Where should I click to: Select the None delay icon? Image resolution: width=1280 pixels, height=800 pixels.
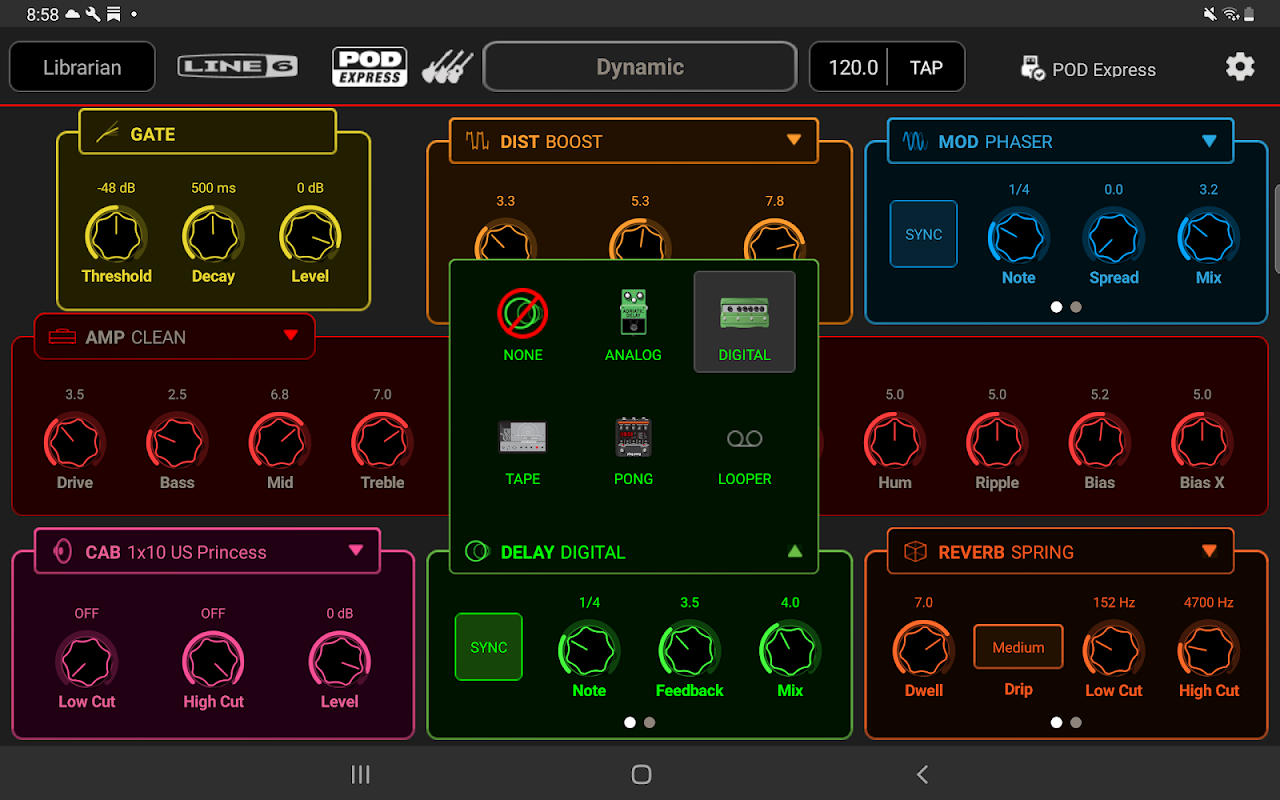click(522, 314)
